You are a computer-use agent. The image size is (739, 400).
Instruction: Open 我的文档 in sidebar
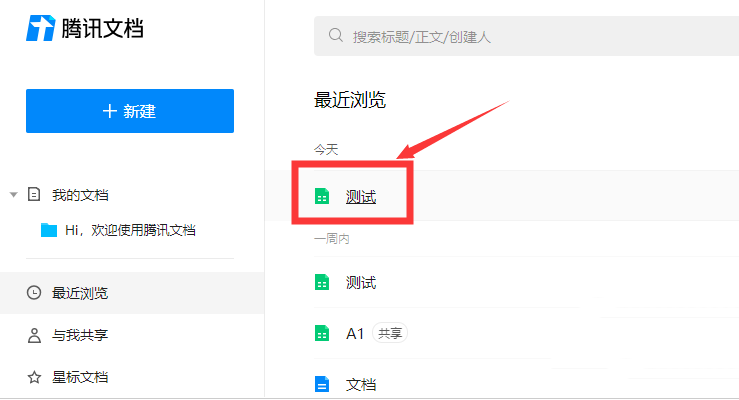[x=80, y=195]
